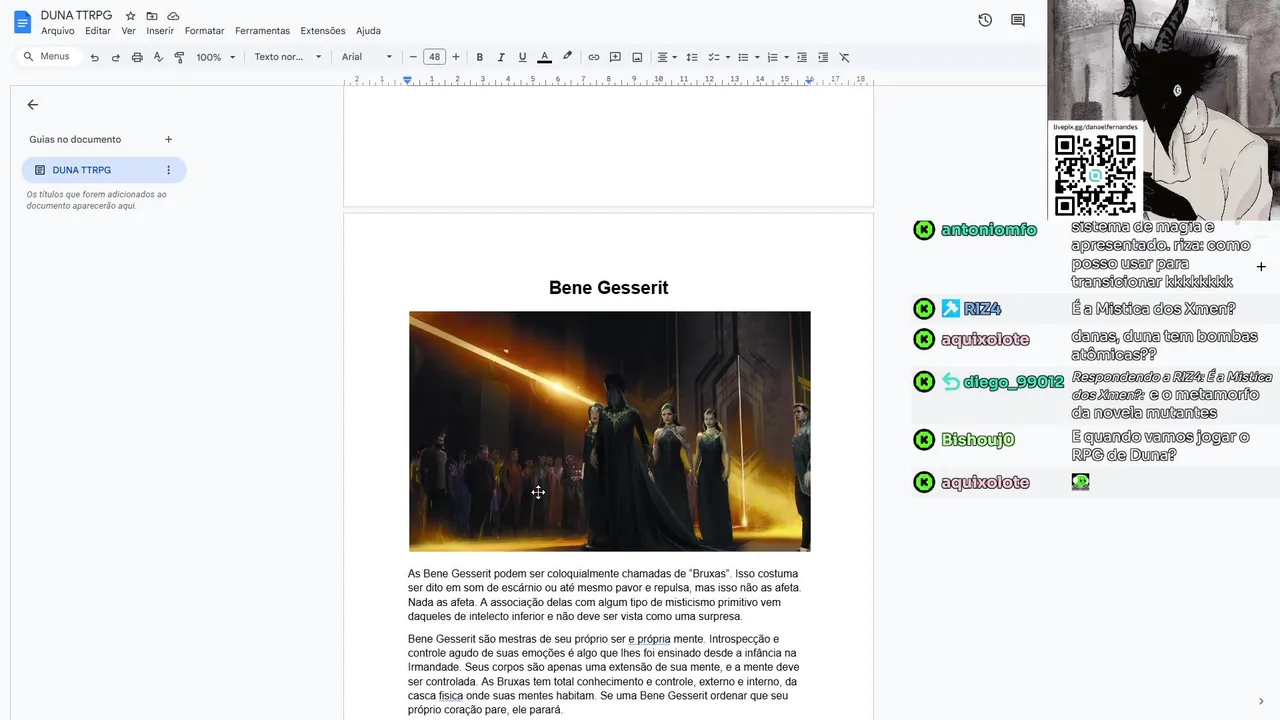
Task: Open the Editar menu
Action: pyautogui.click(x=98, y=31)
